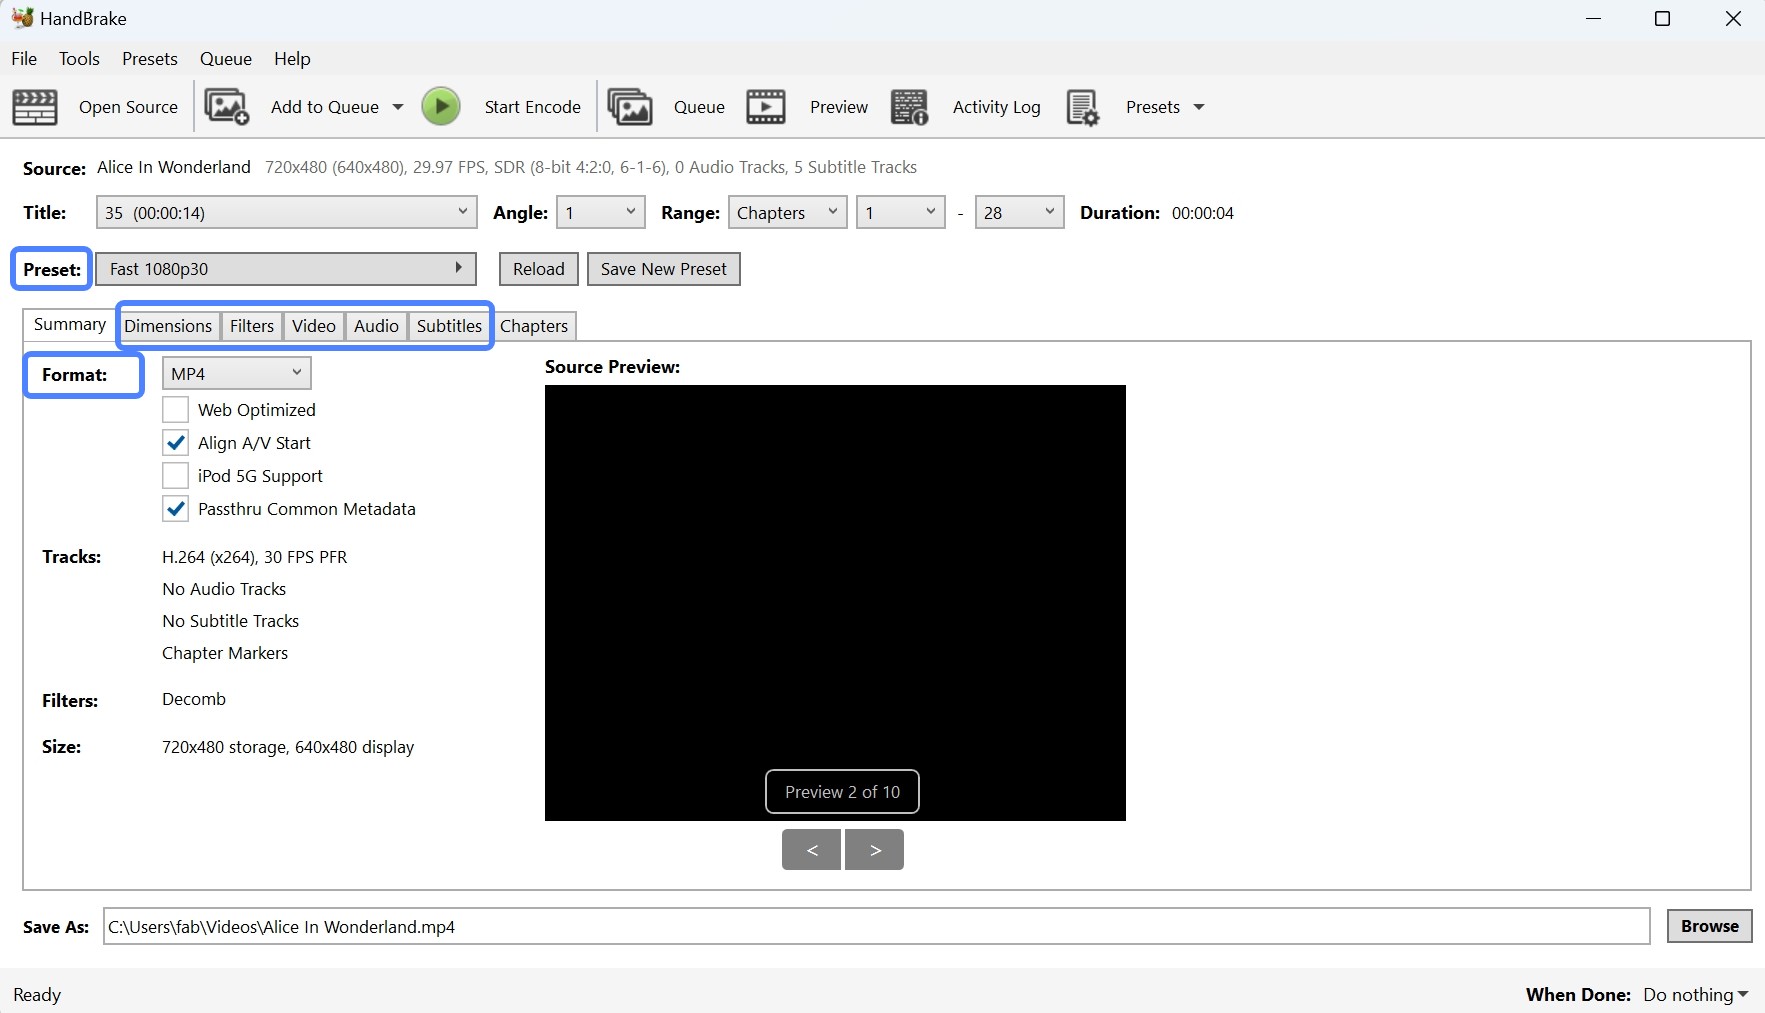
Task: Click the HandBrake pineapple logo
Action: coord(22,17)
